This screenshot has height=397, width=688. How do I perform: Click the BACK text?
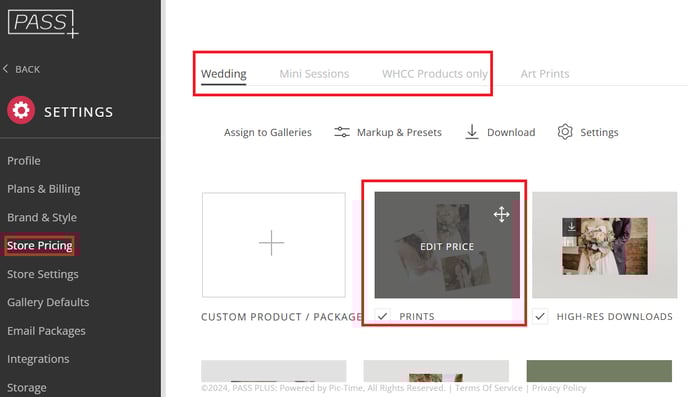tap(28, 69)
